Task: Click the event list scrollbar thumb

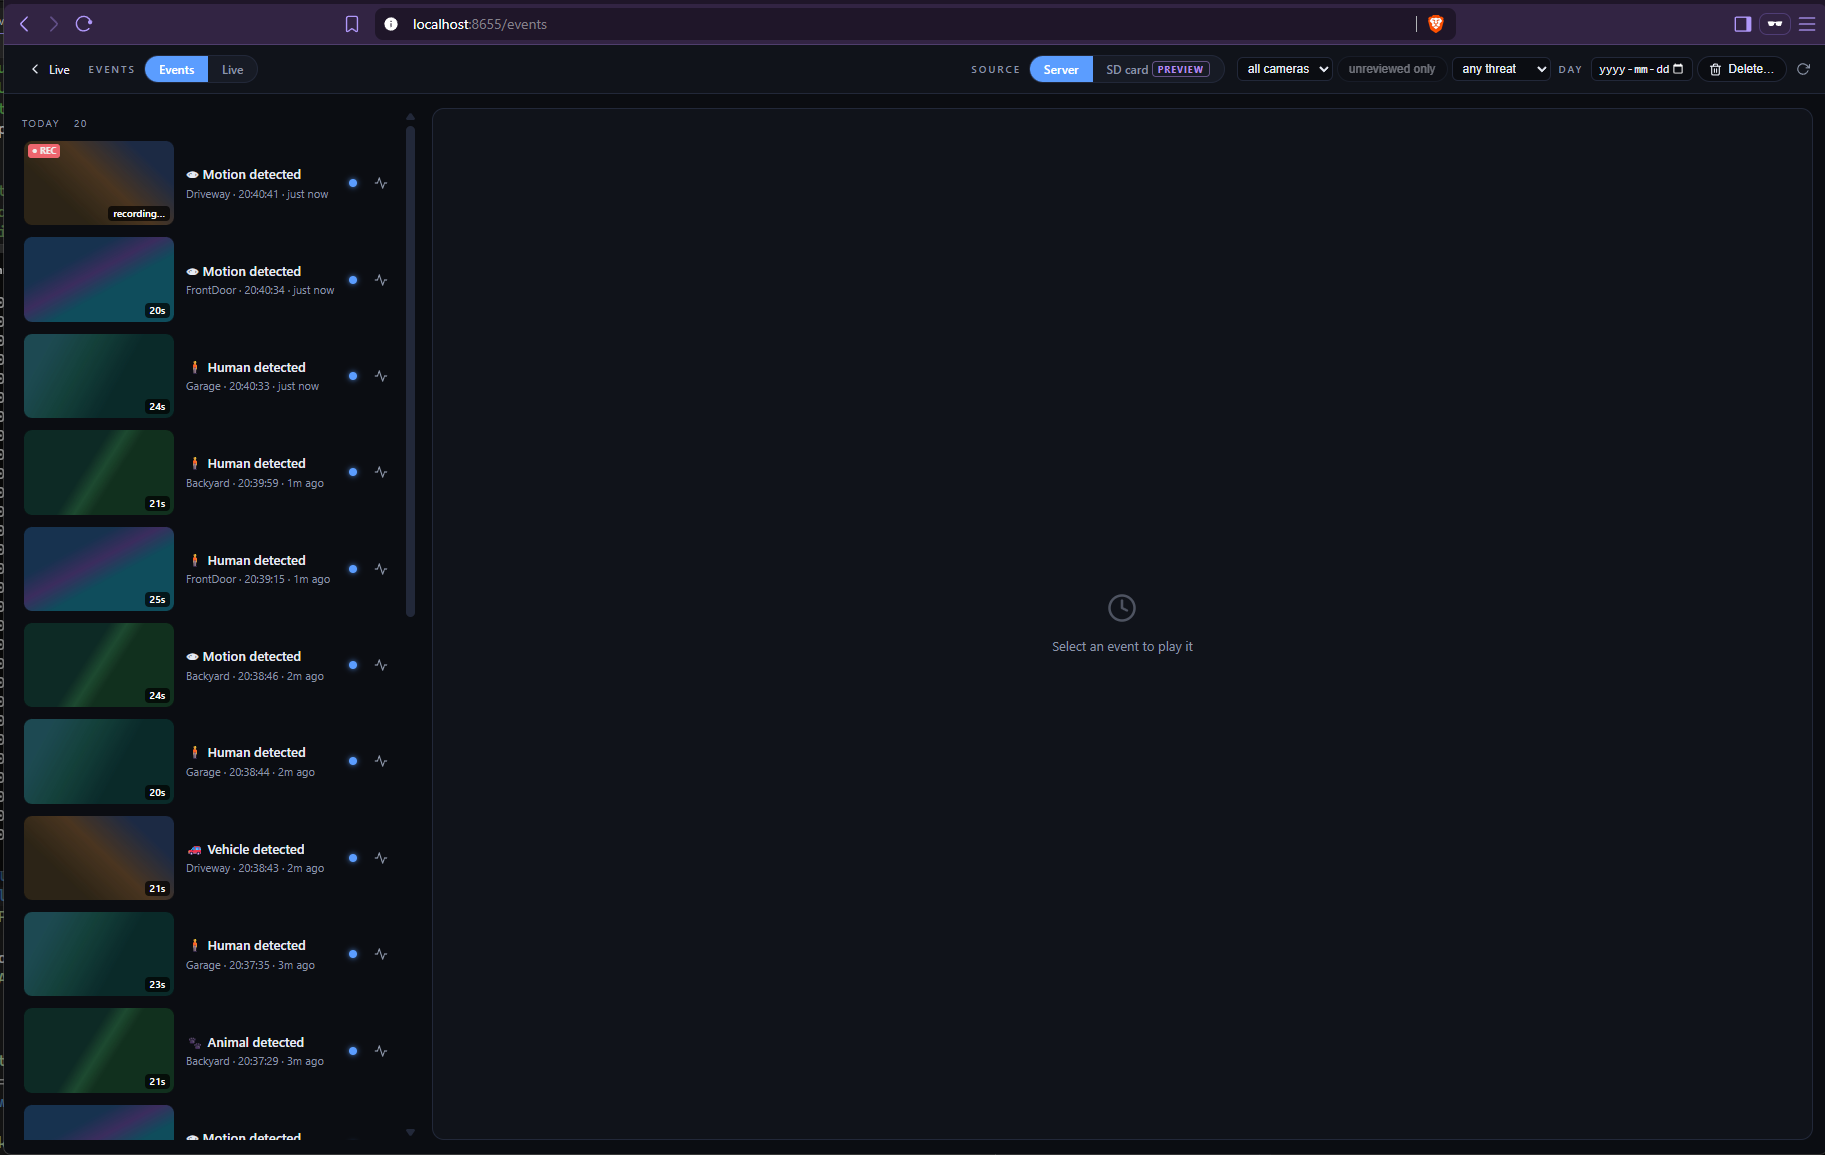Action: pyautogui.click(x=410, y=370)
